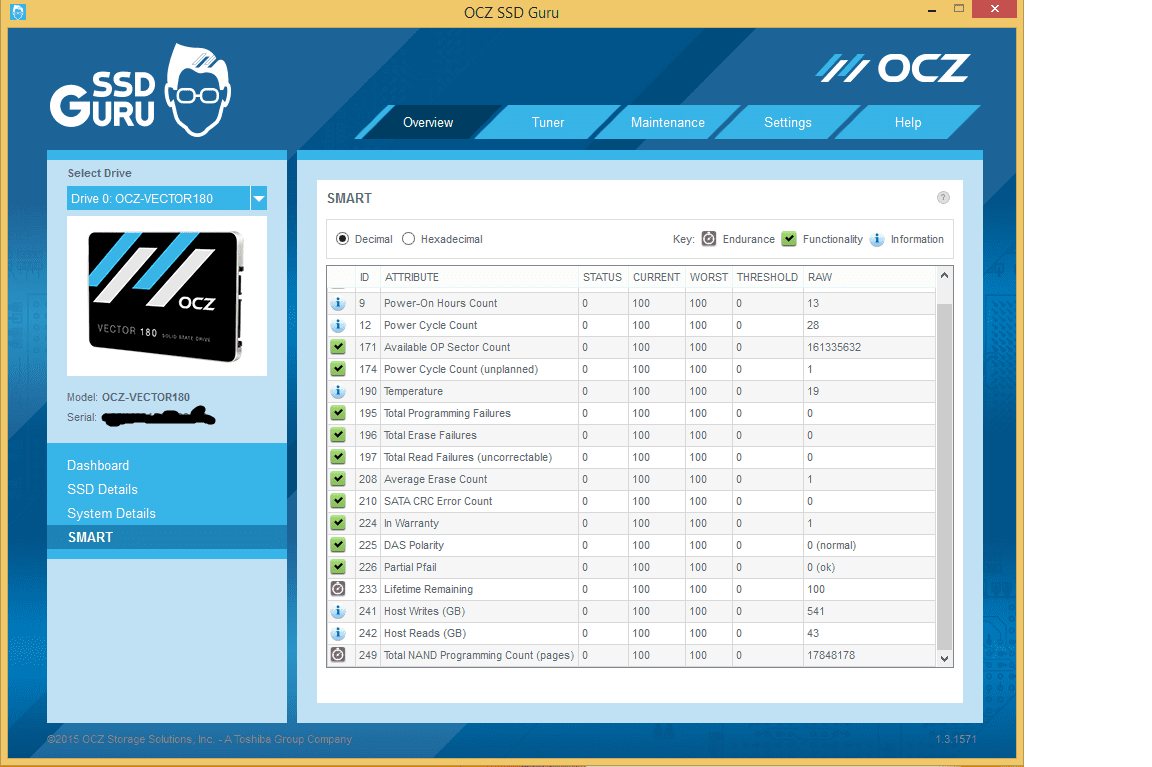This screenshot has height=767, width=1152.
Task: Click the Functionality key legend icon
Action: 789,239
